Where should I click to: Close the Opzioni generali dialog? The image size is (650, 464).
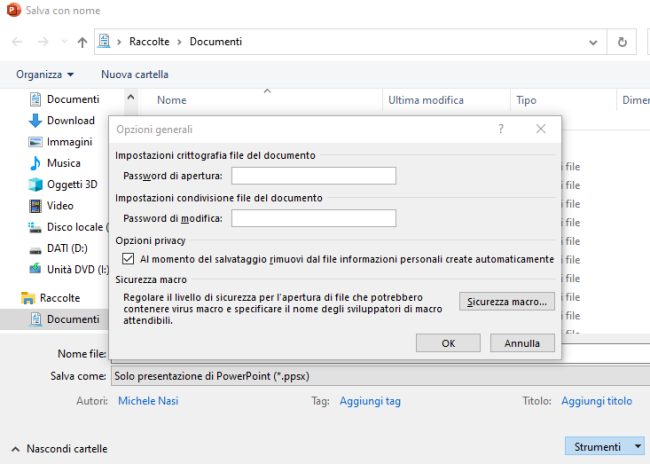[541, 129]
